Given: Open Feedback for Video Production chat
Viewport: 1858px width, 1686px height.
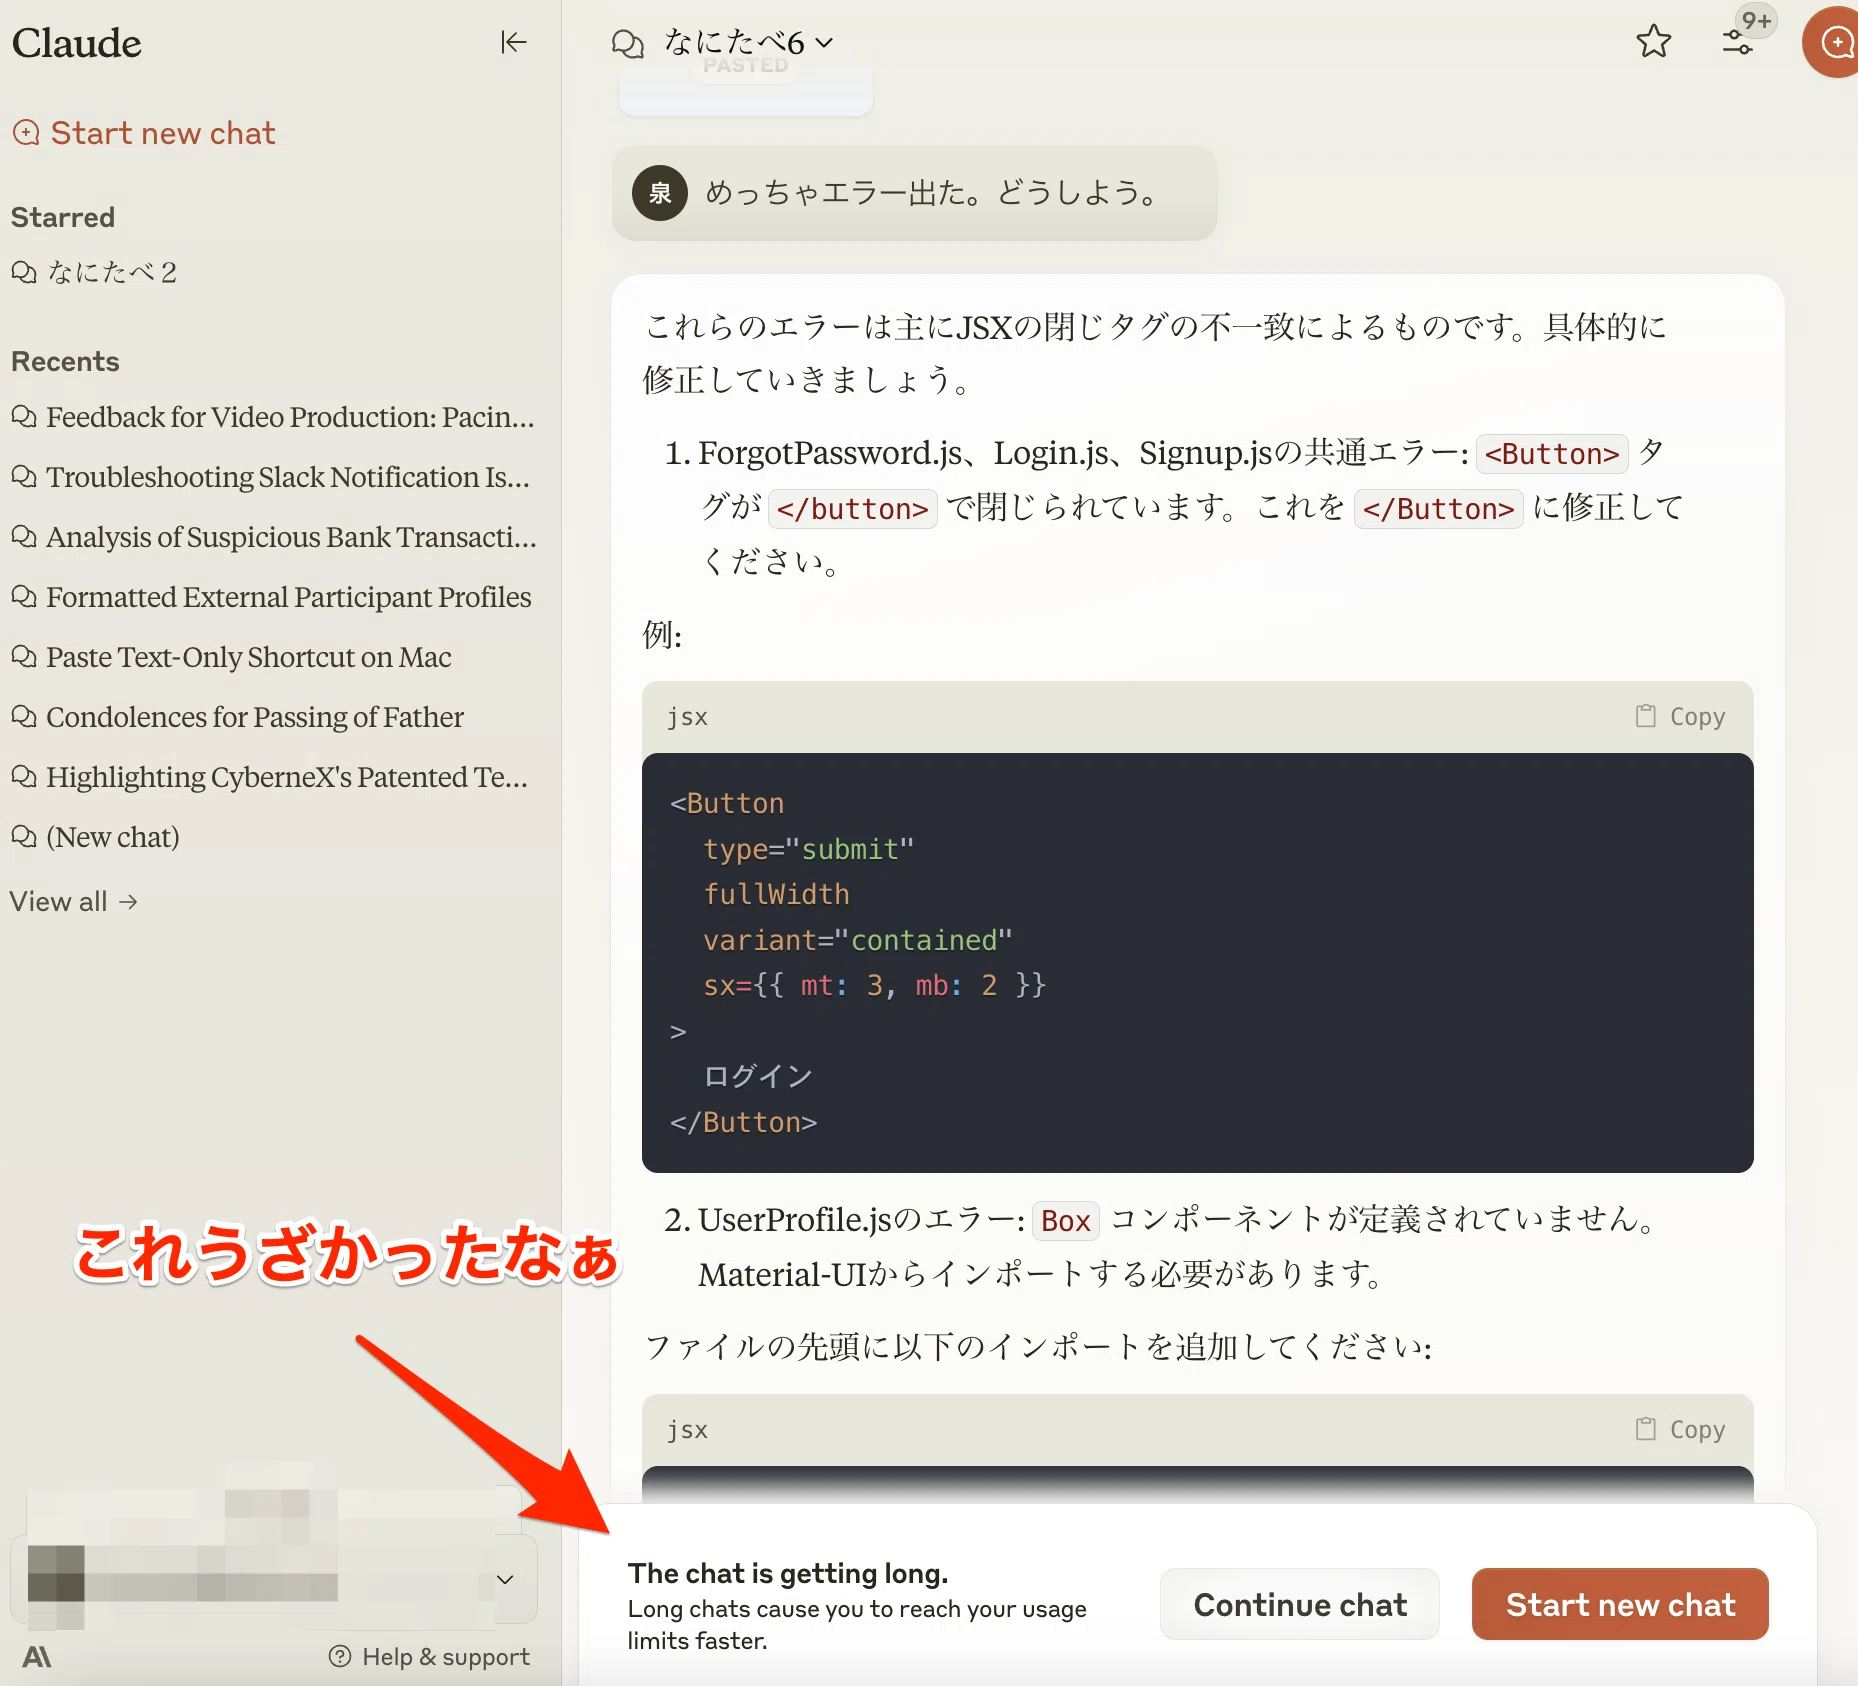Looking at the screenshot, I should click(273, 417).
